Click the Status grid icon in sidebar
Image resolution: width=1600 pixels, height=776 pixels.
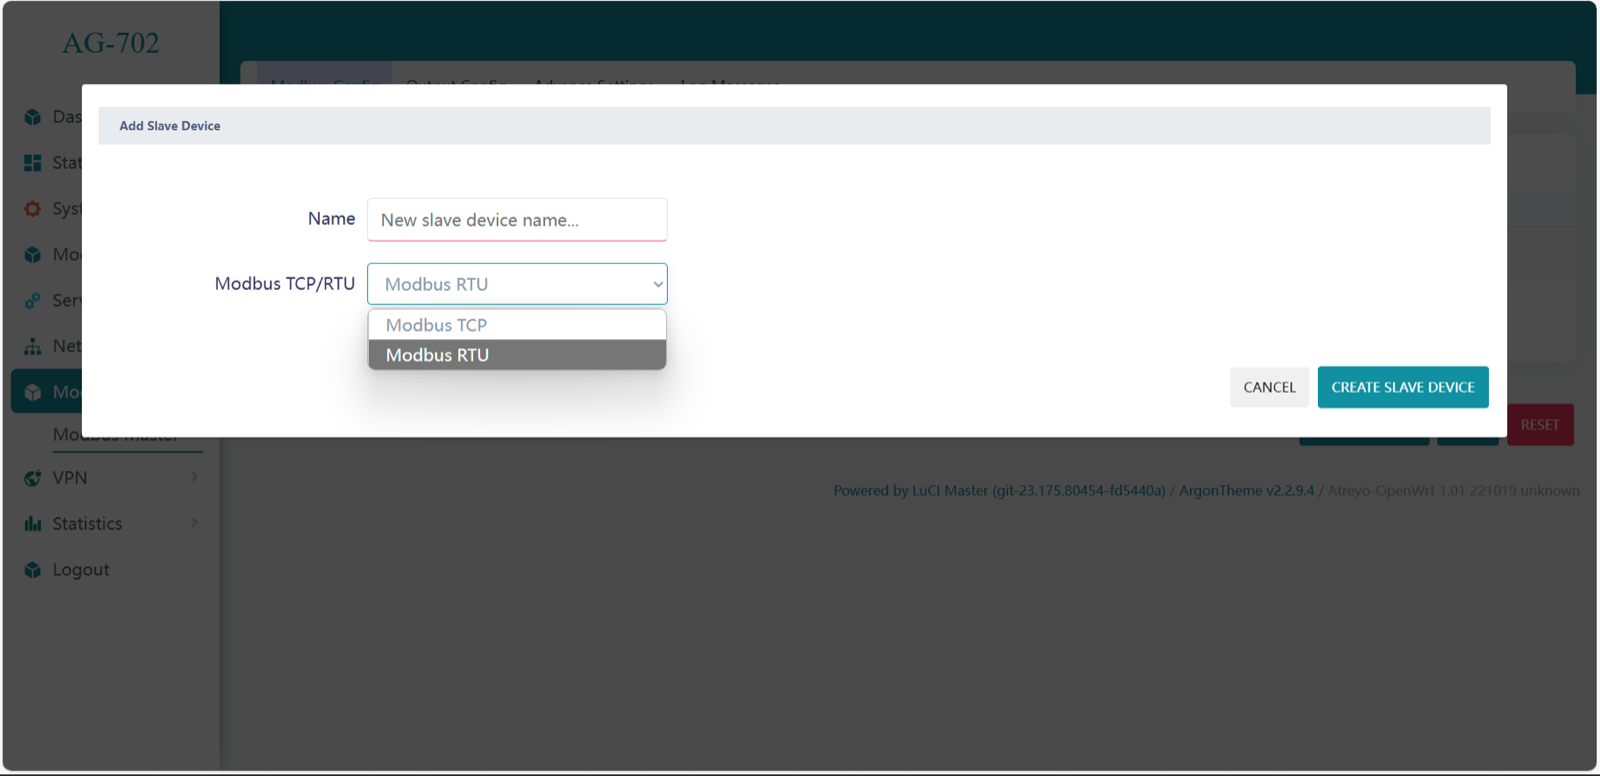(x=33, y=163)
